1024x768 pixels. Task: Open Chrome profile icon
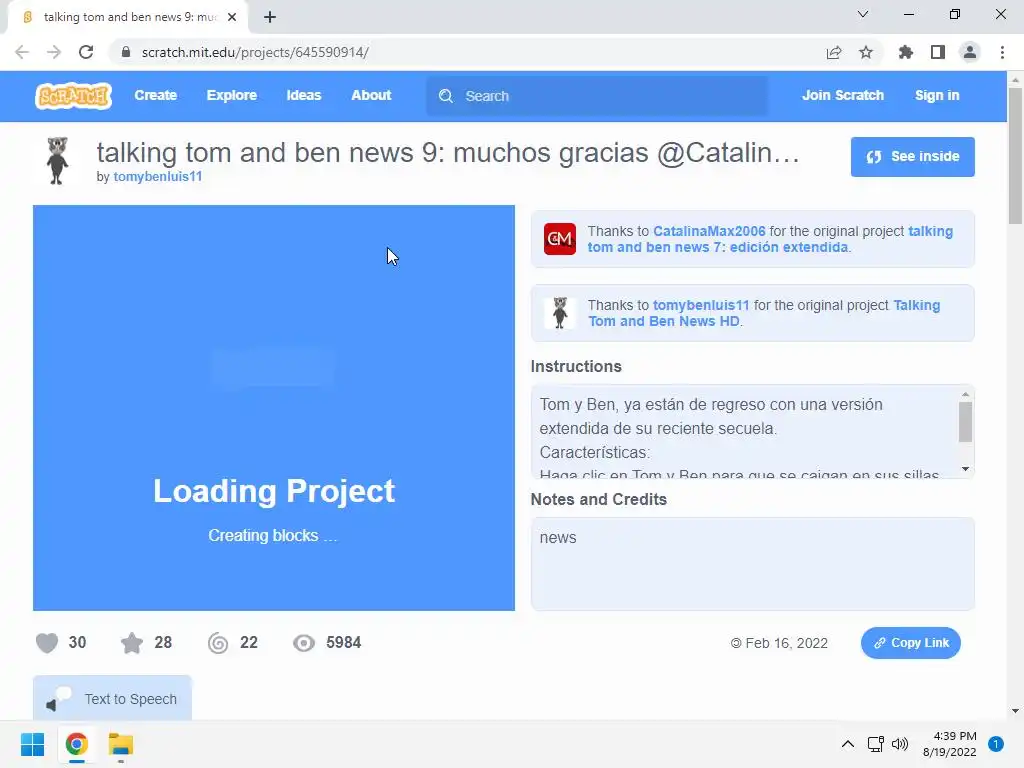(970, 52)
